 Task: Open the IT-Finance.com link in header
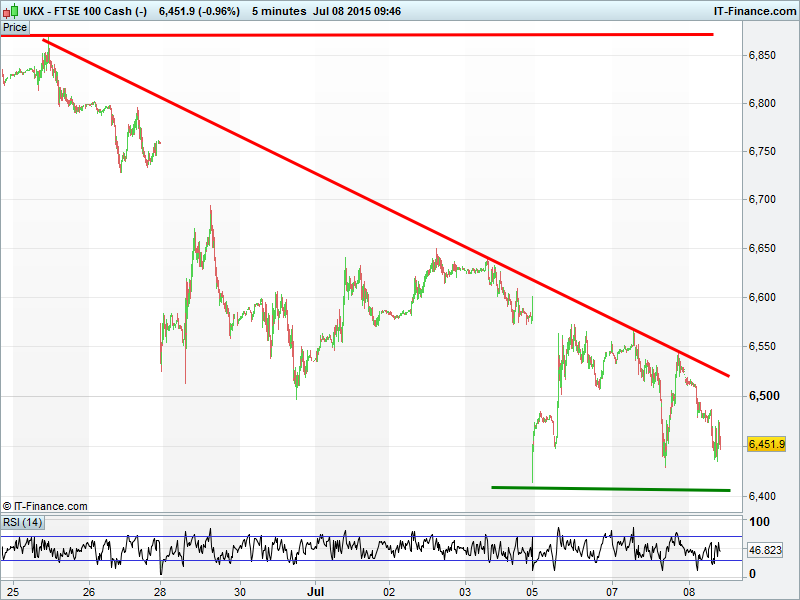click(x=755, y=11)
